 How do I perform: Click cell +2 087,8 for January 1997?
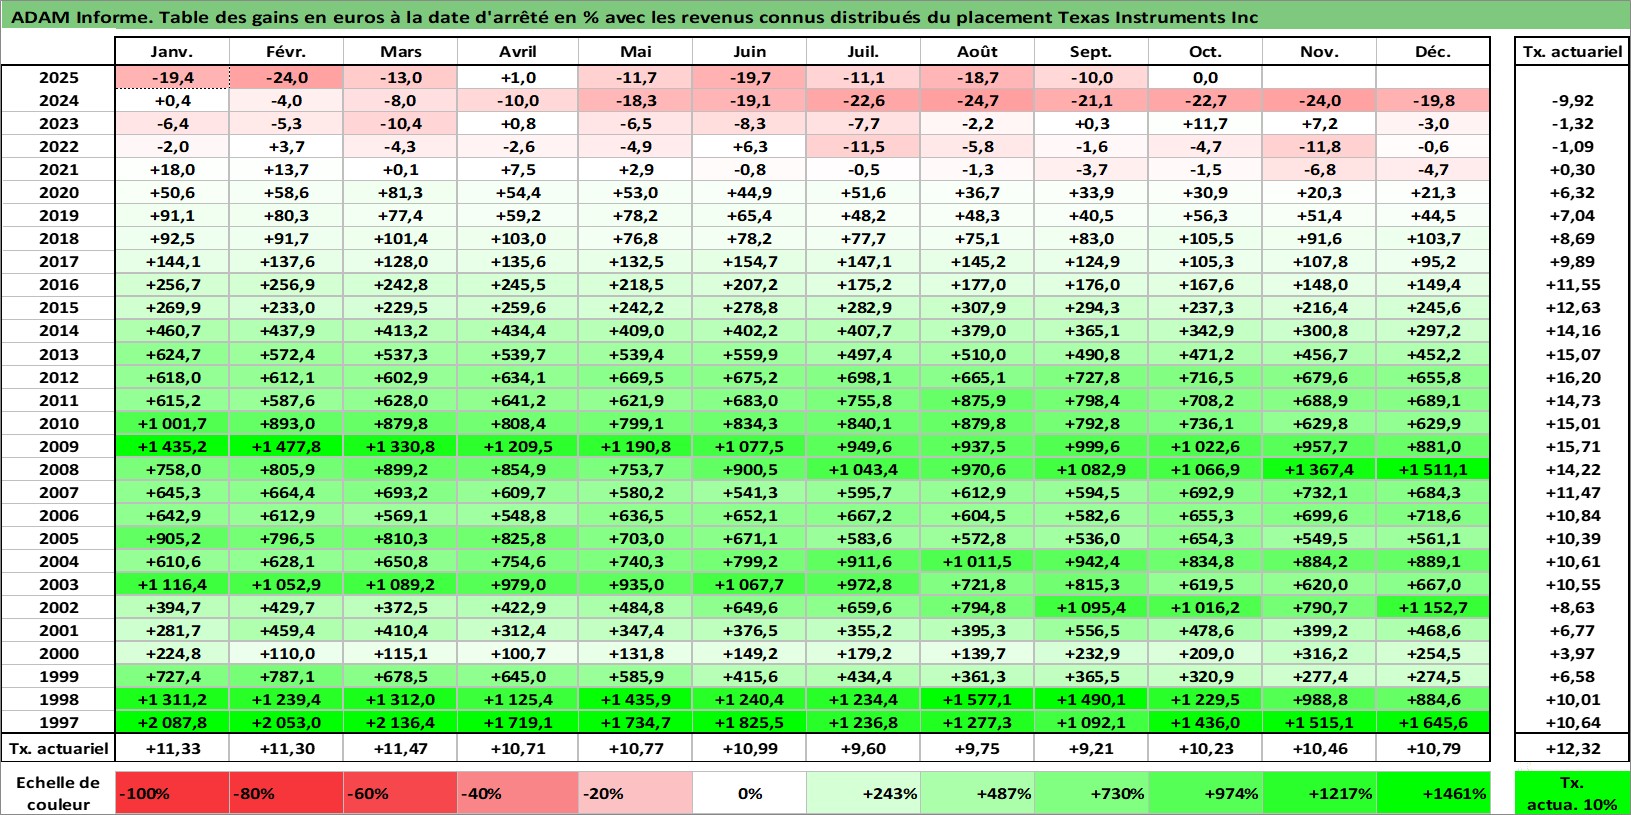pos(172,722)
